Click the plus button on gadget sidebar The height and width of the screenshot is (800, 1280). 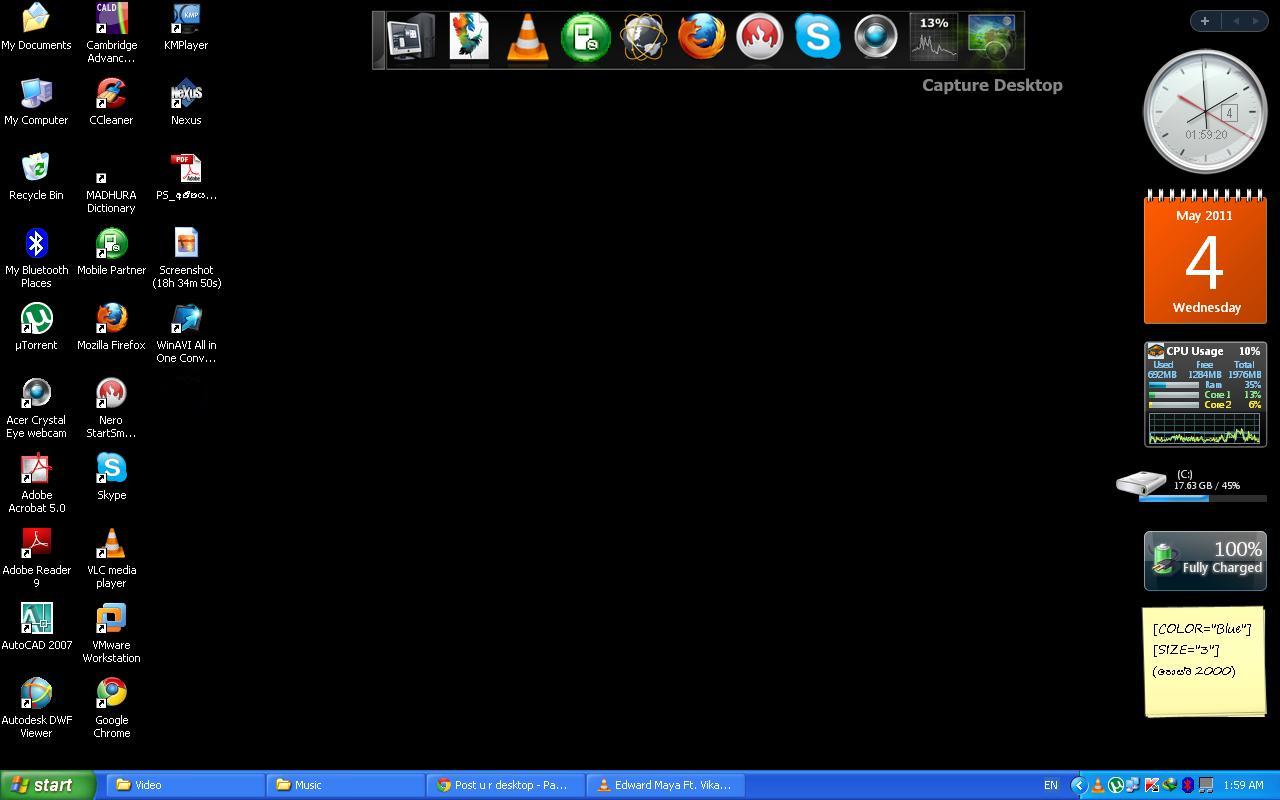pos(1205,21)
